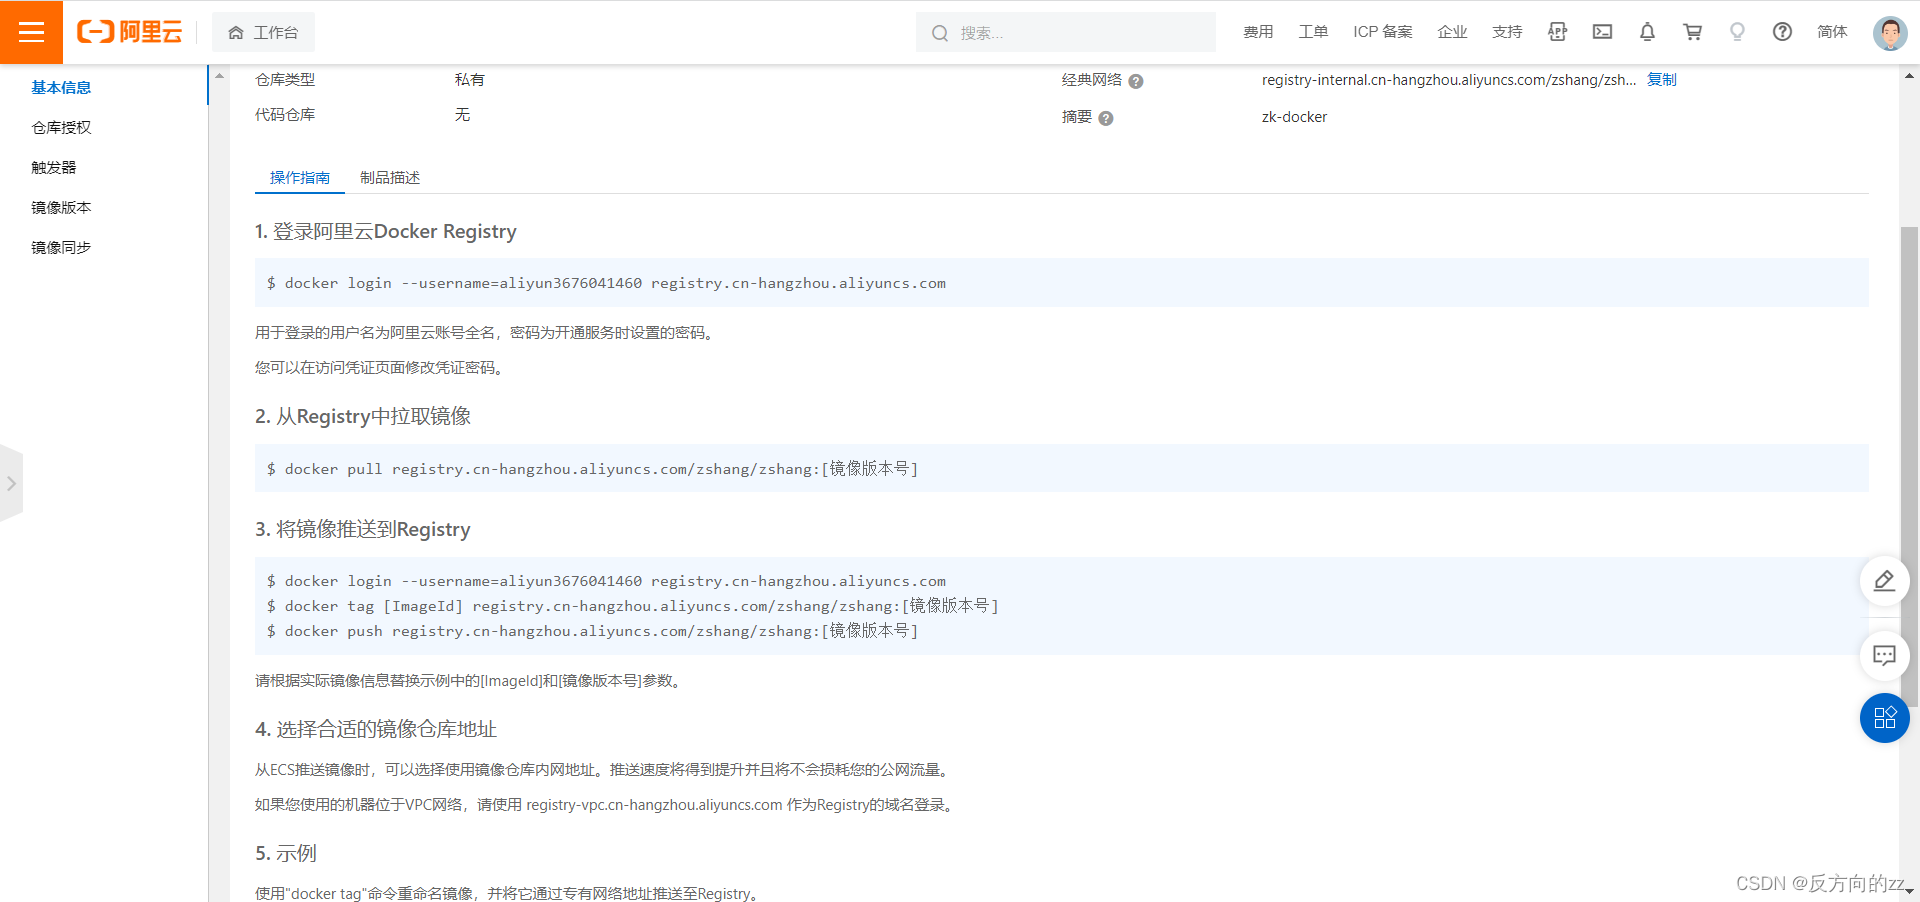The height and width of the screenshot is (902, 1920).
Task: Click the lightbulb tips icon
Action: point(1737,32)
